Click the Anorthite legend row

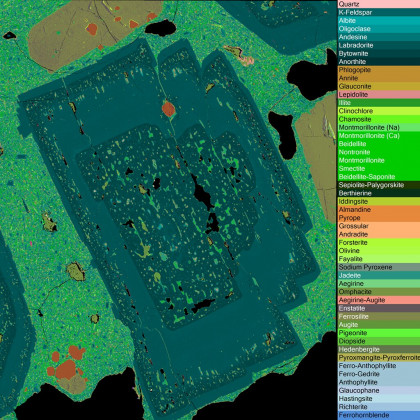tap(379, 62)
